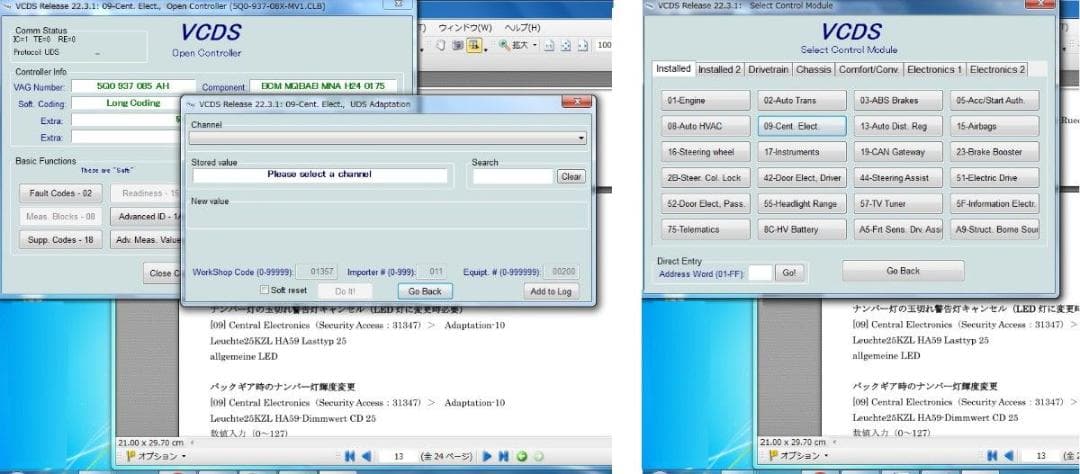Open the 8C-HV Battery module

tap(802, 229)
